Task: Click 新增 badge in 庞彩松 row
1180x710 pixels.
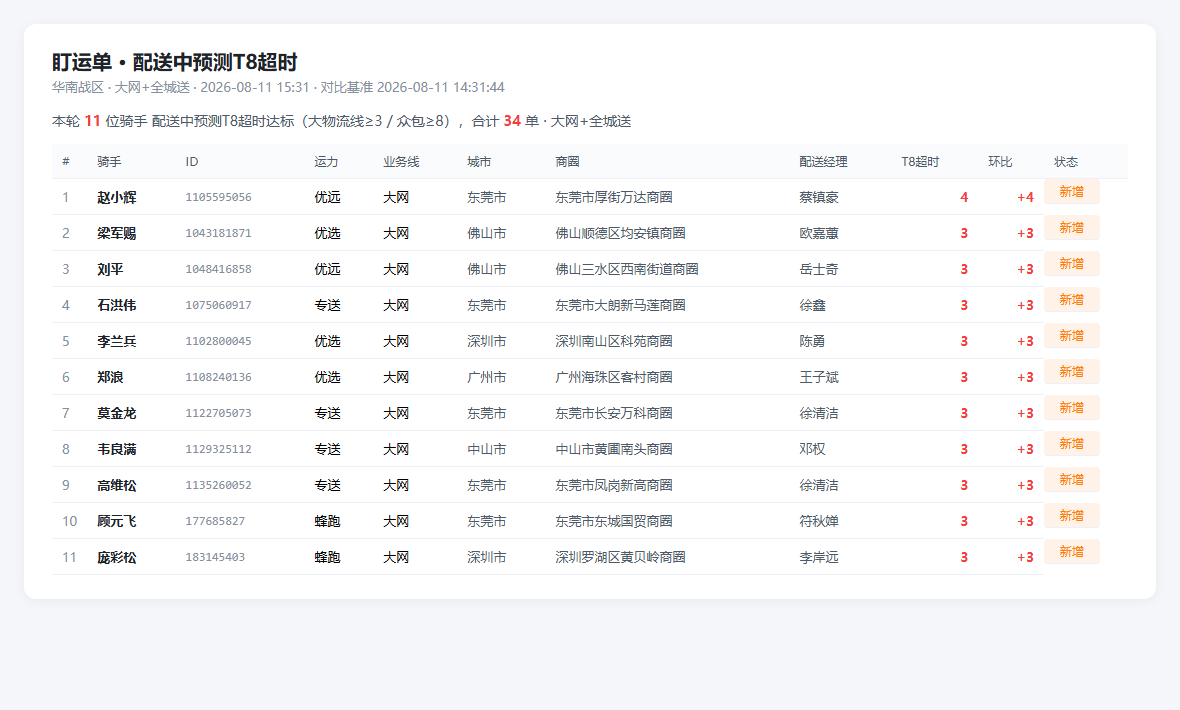Action: point(1072,552)
